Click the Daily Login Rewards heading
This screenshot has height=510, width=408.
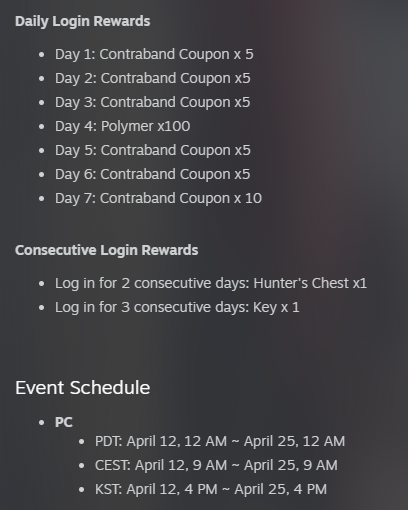pos(83,21)
